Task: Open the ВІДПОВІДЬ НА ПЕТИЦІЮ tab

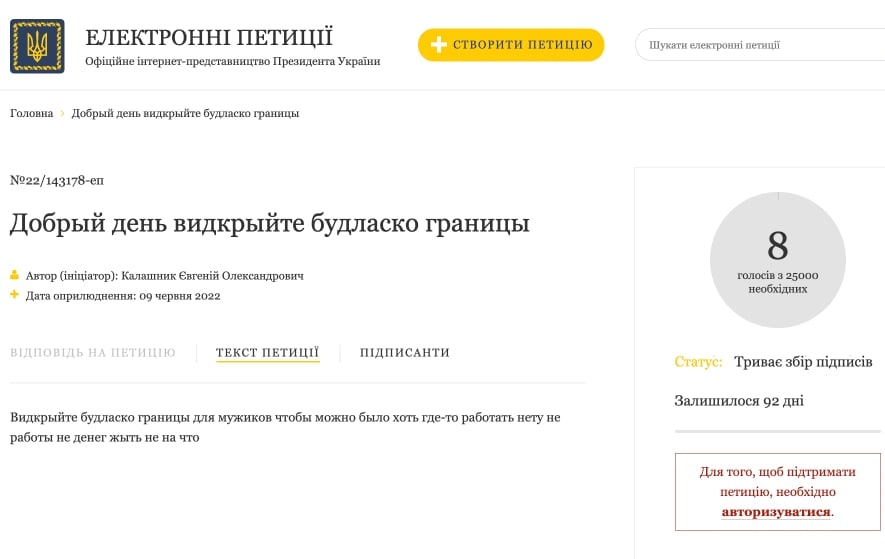Action: [93, 353]
